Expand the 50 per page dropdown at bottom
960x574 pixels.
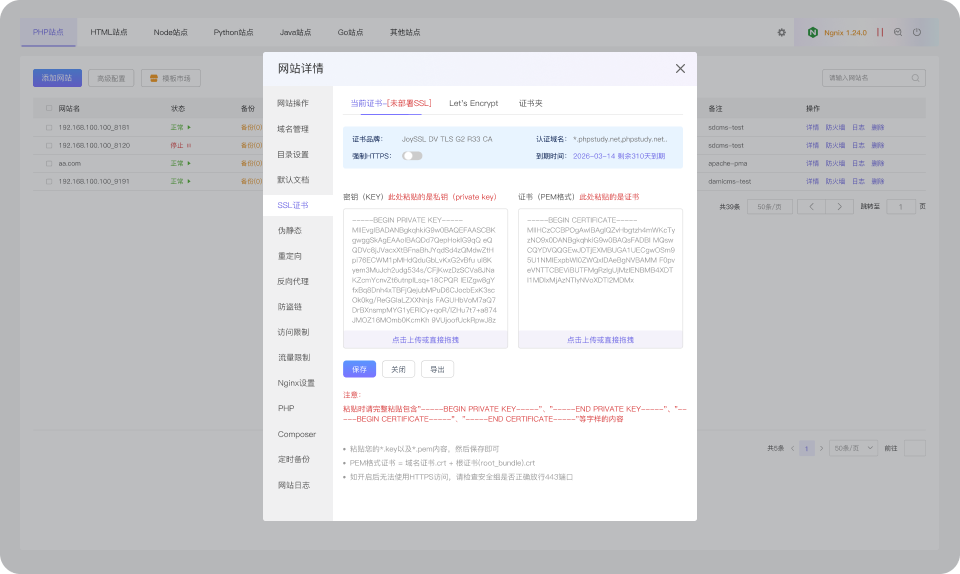(x=853, y=449)
